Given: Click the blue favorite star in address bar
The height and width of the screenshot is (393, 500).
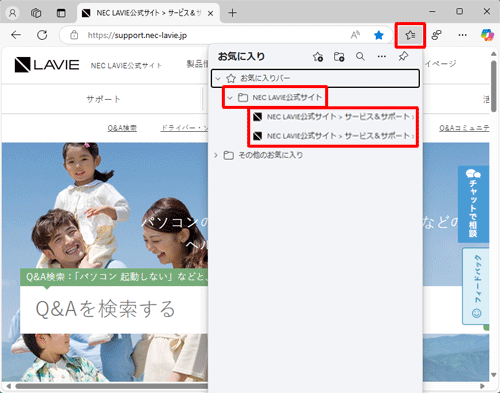Looking at the screenshot, I should [x=379, y=35].
